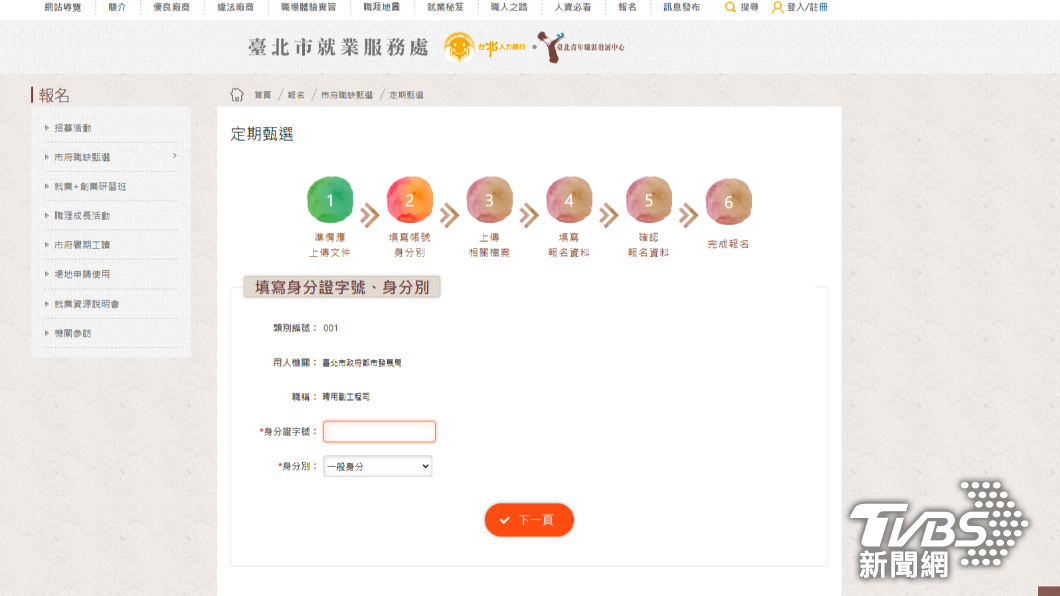Click step 1 green circle 準備應上傳文件
The image size is (1060, 596).
point(330,200)
